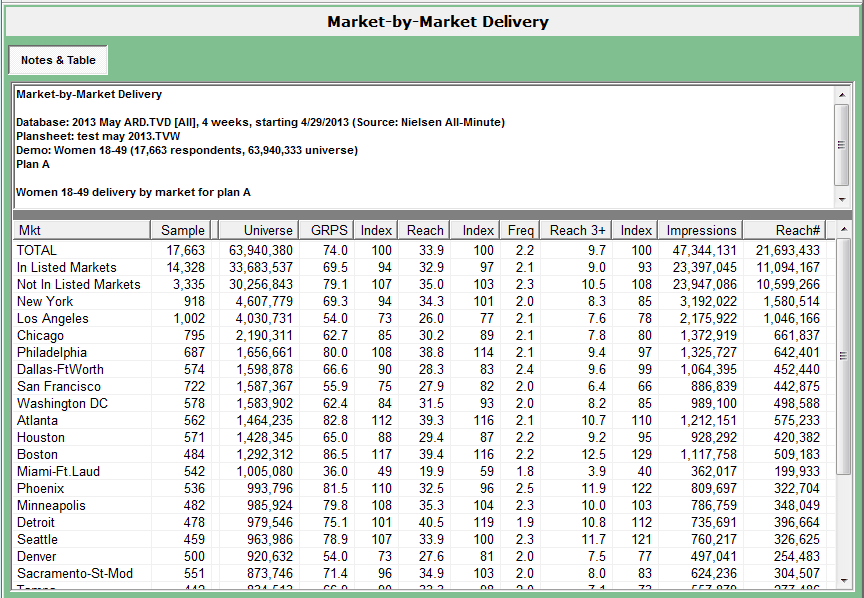Click Plan A line in notes

click(x=33, y=164)
